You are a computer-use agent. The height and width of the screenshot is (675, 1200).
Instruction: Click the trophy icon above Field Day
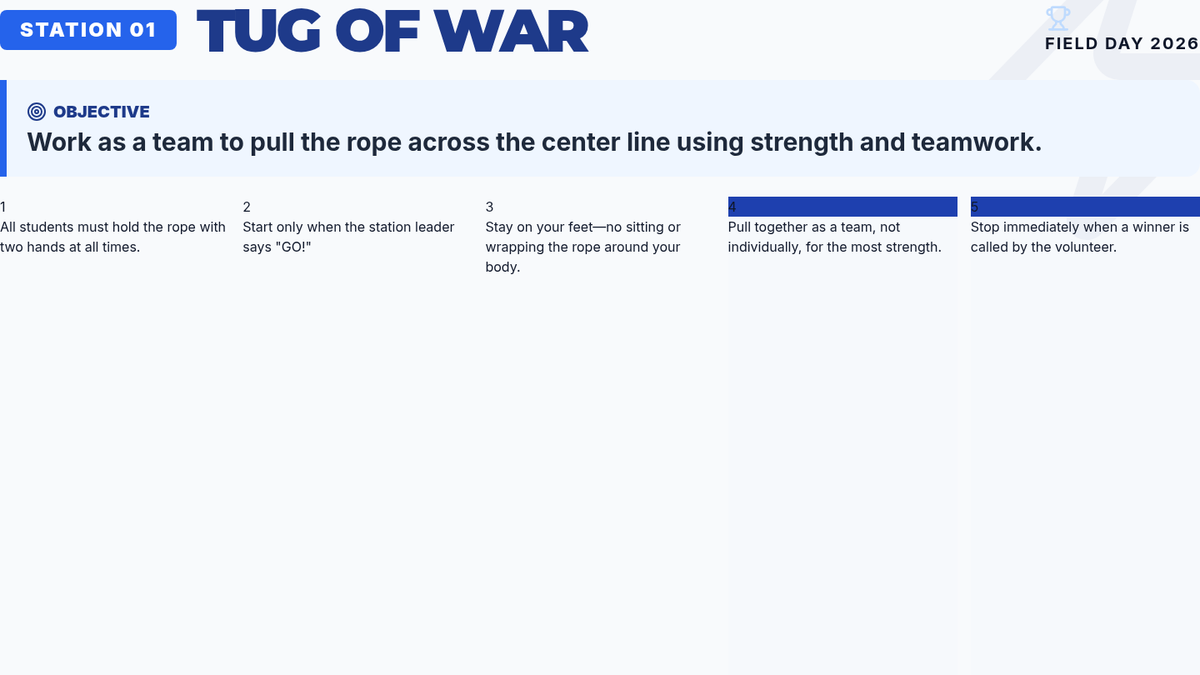tap(1057, 17)
